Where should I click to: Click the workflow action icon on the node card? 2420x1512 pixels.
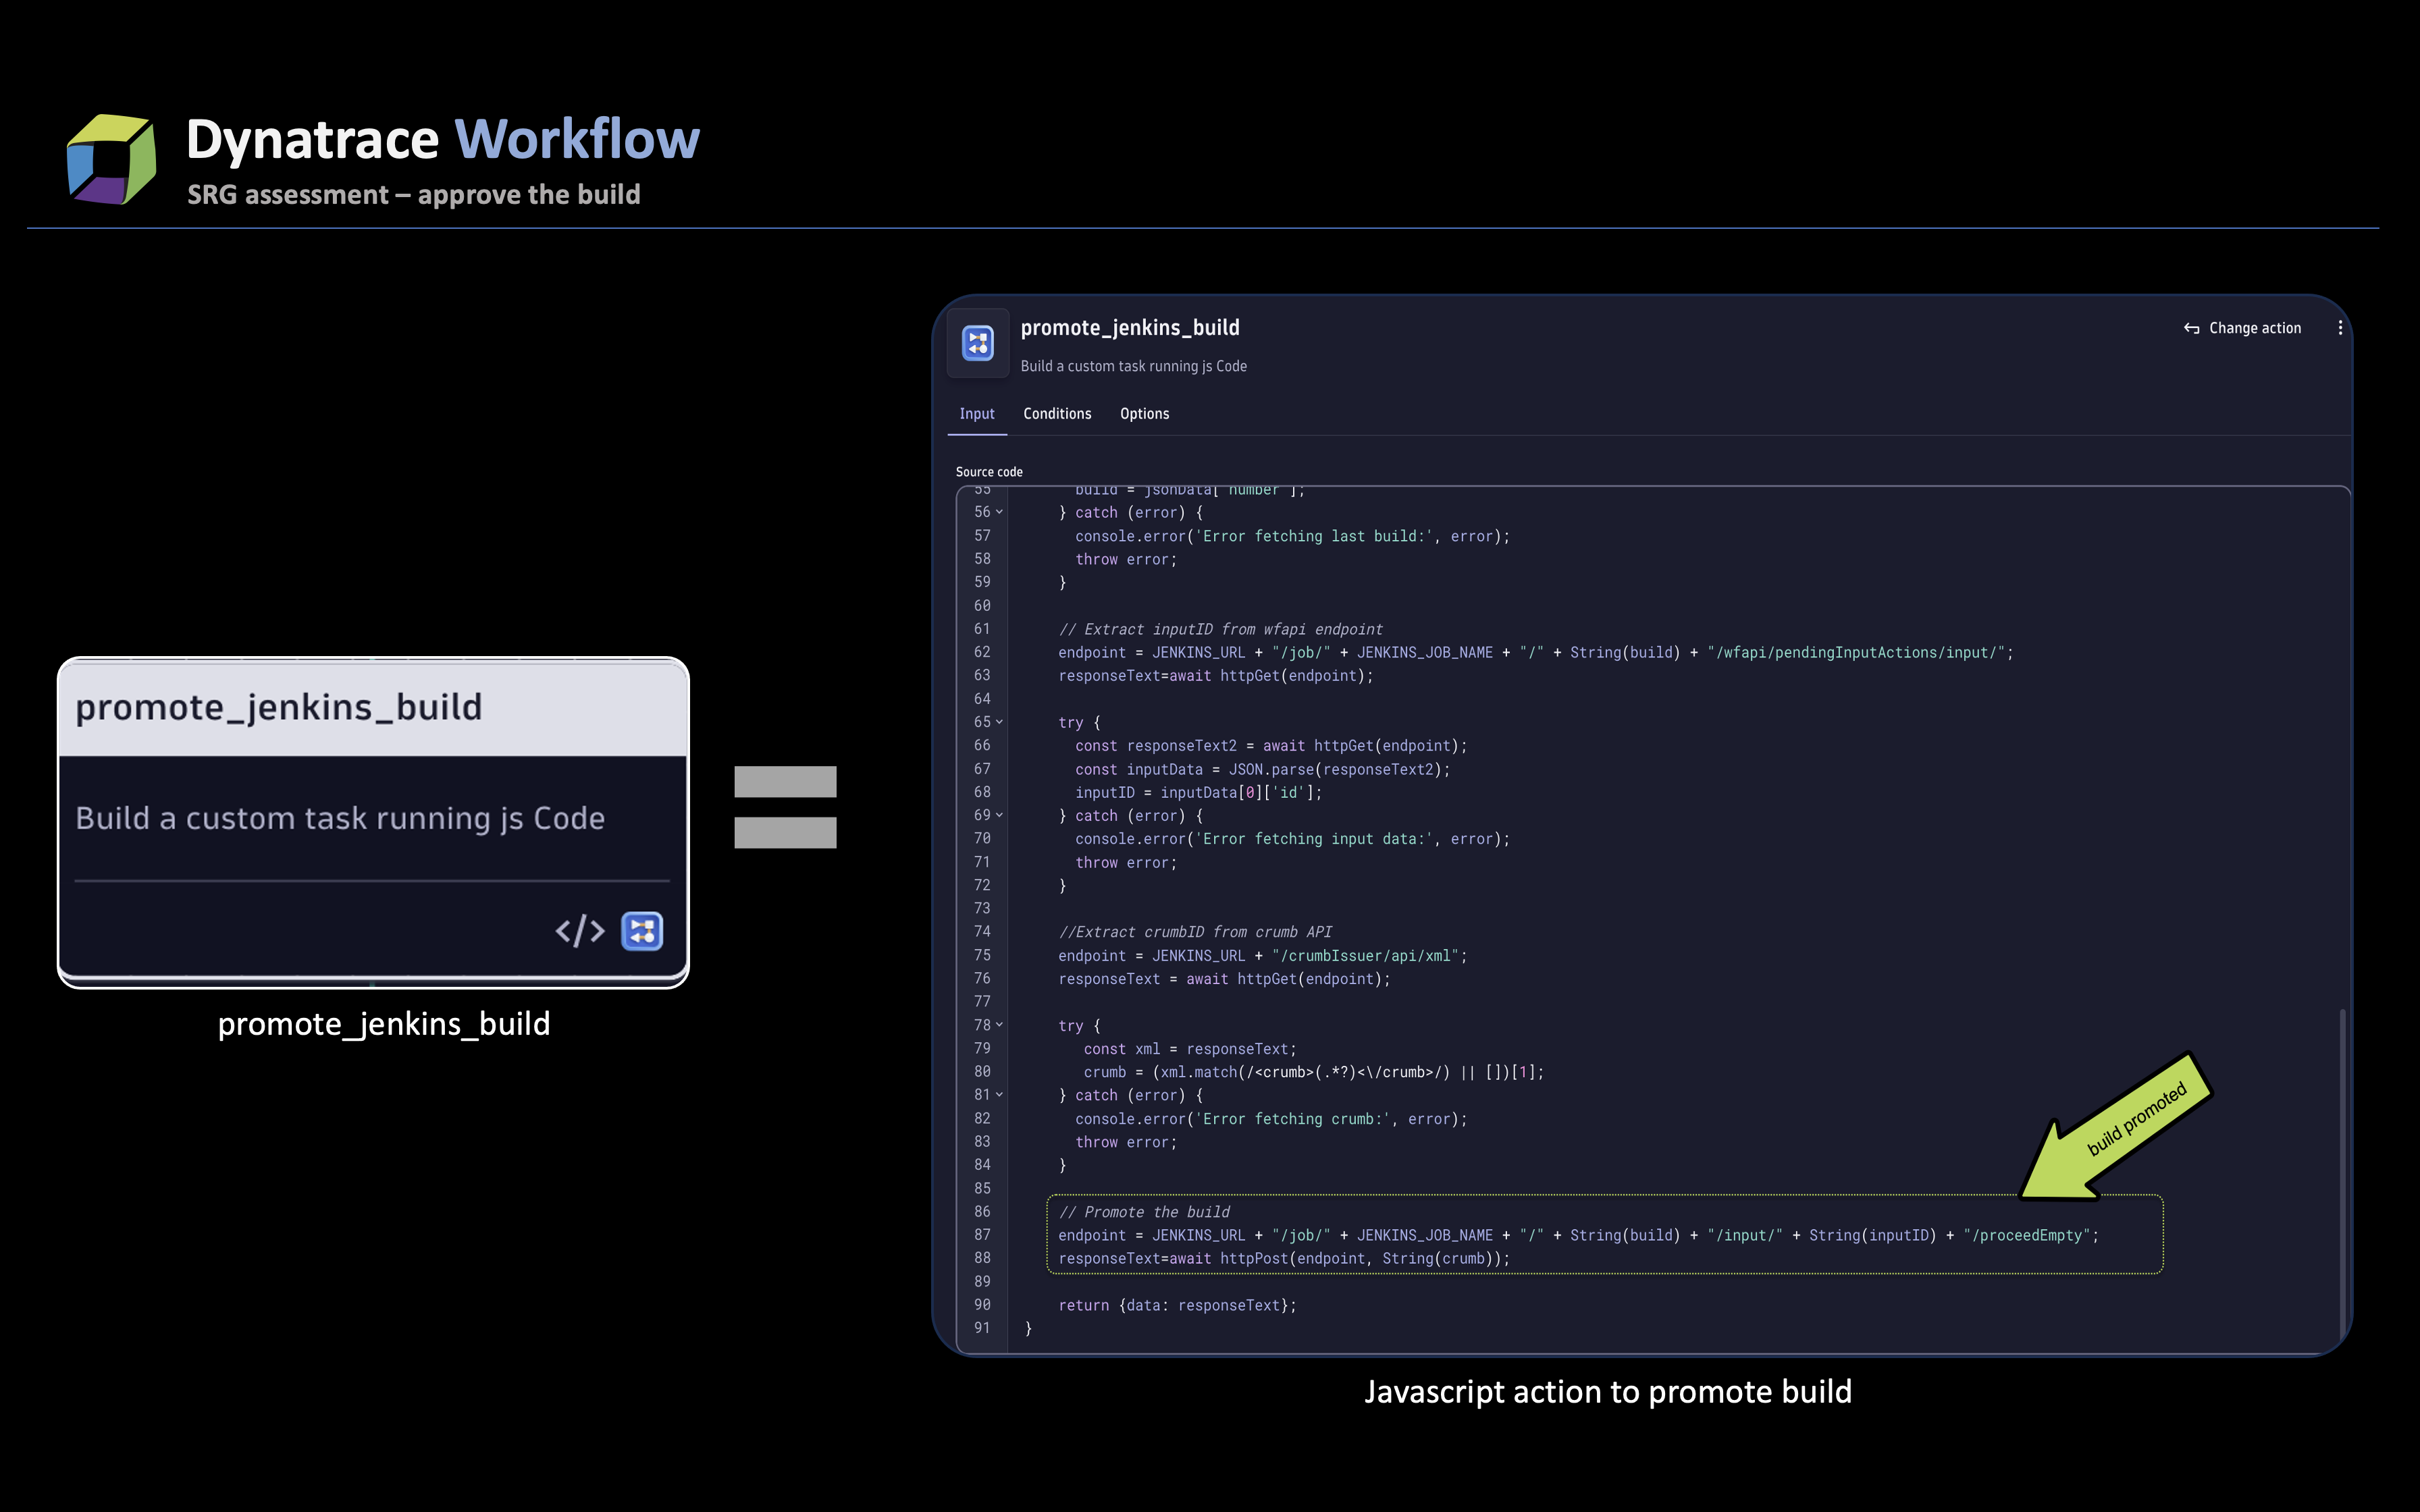643,930
